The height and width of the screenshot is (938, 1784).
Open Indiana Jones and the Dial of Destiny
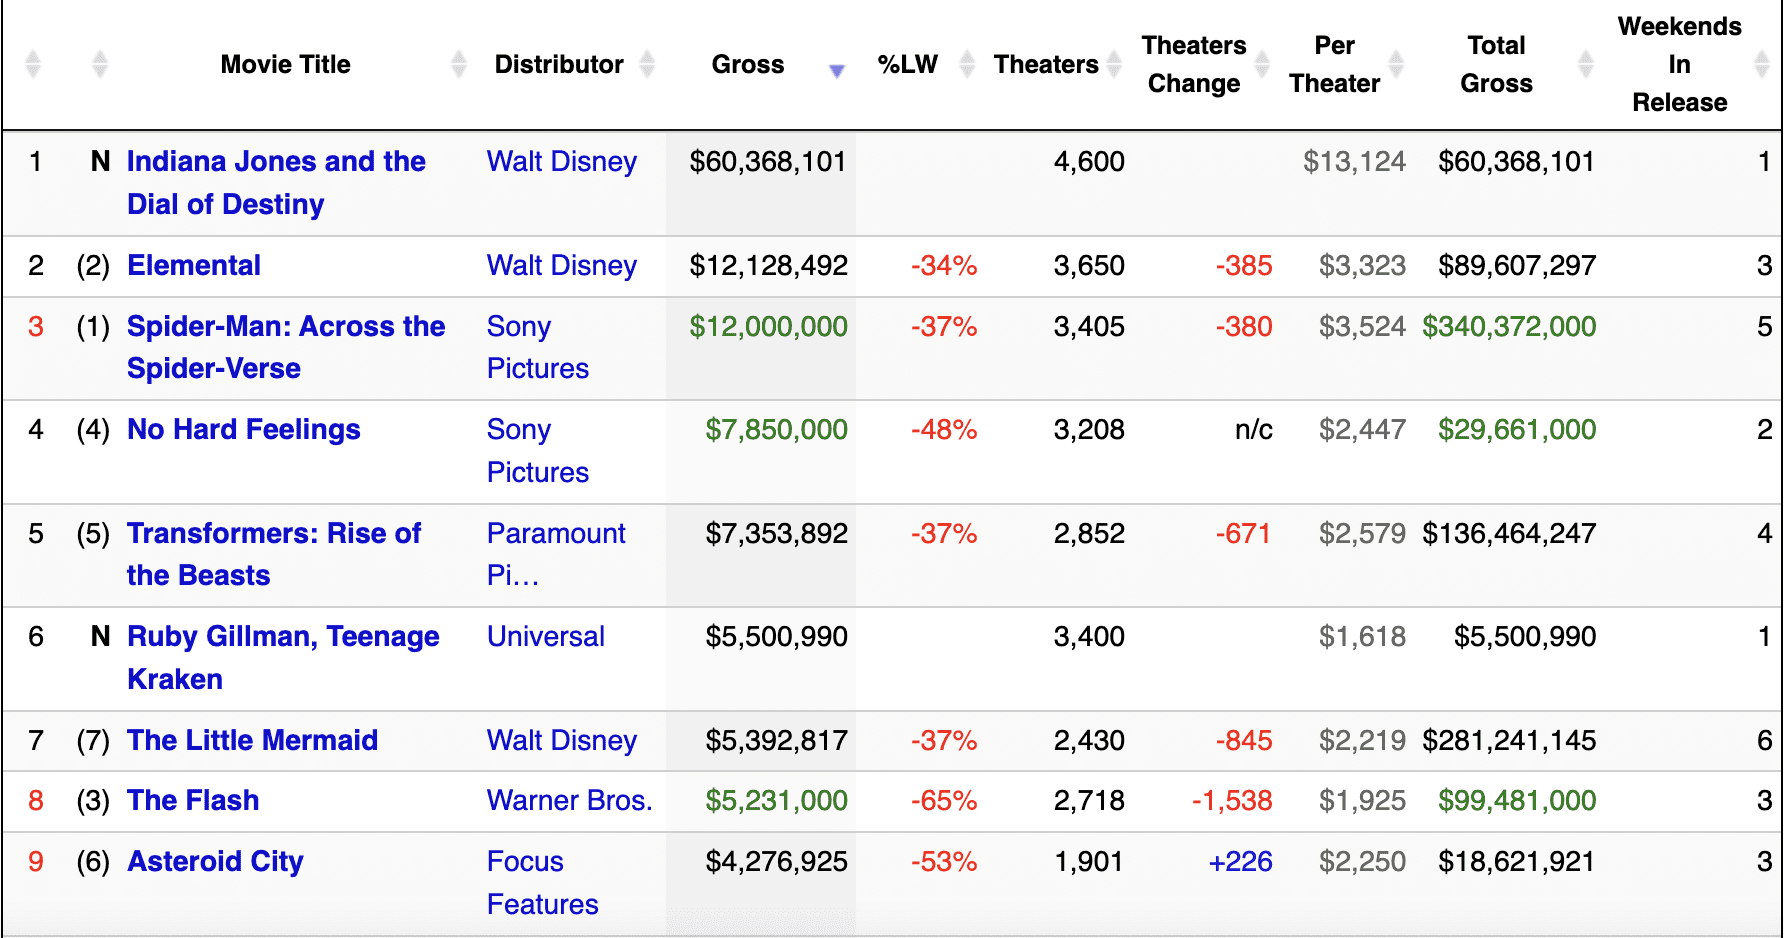(x=276, y=183)
